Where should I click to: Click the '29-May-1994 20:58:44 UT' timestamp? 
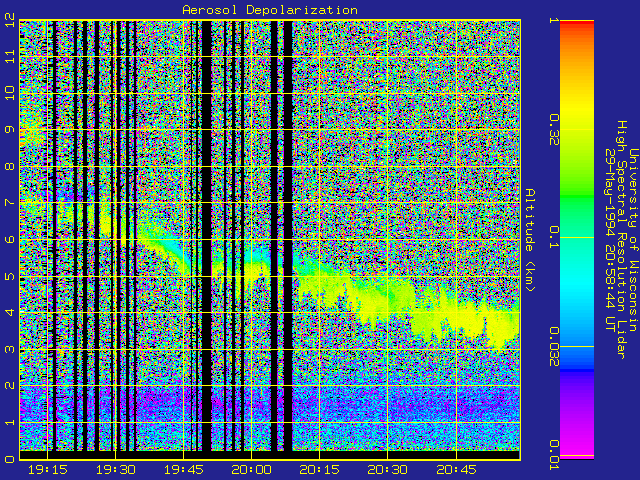pyautogui.click(x=610, y=240)
